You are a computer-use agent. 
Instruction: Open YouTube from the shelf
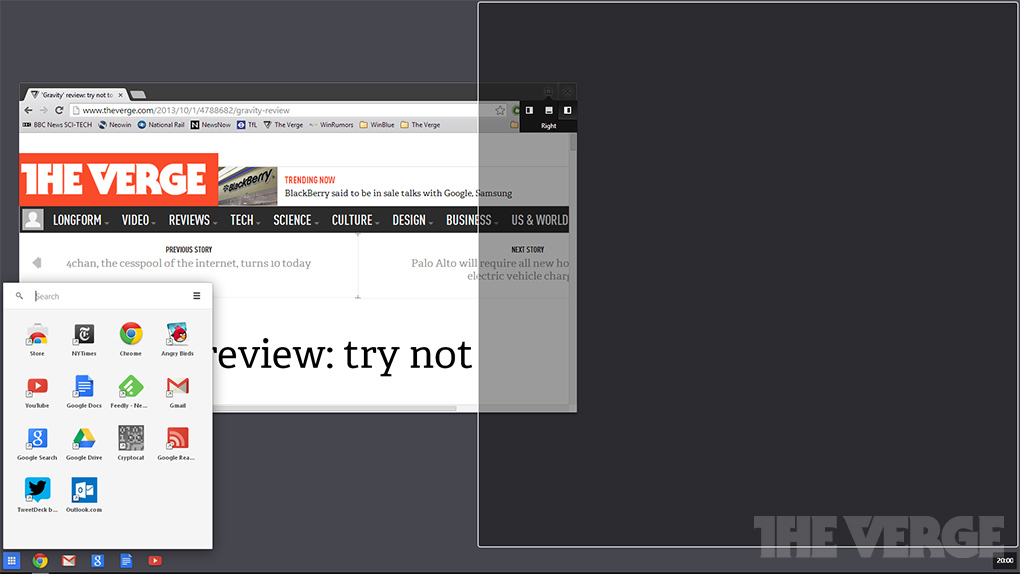(x=155, y=560)
